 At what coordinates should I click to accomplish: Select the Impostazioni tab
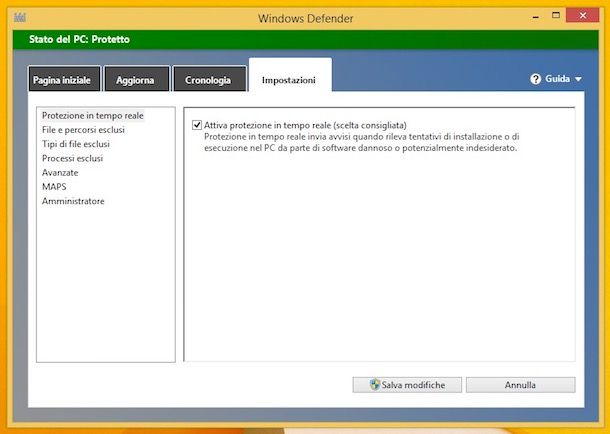(290, 75)
